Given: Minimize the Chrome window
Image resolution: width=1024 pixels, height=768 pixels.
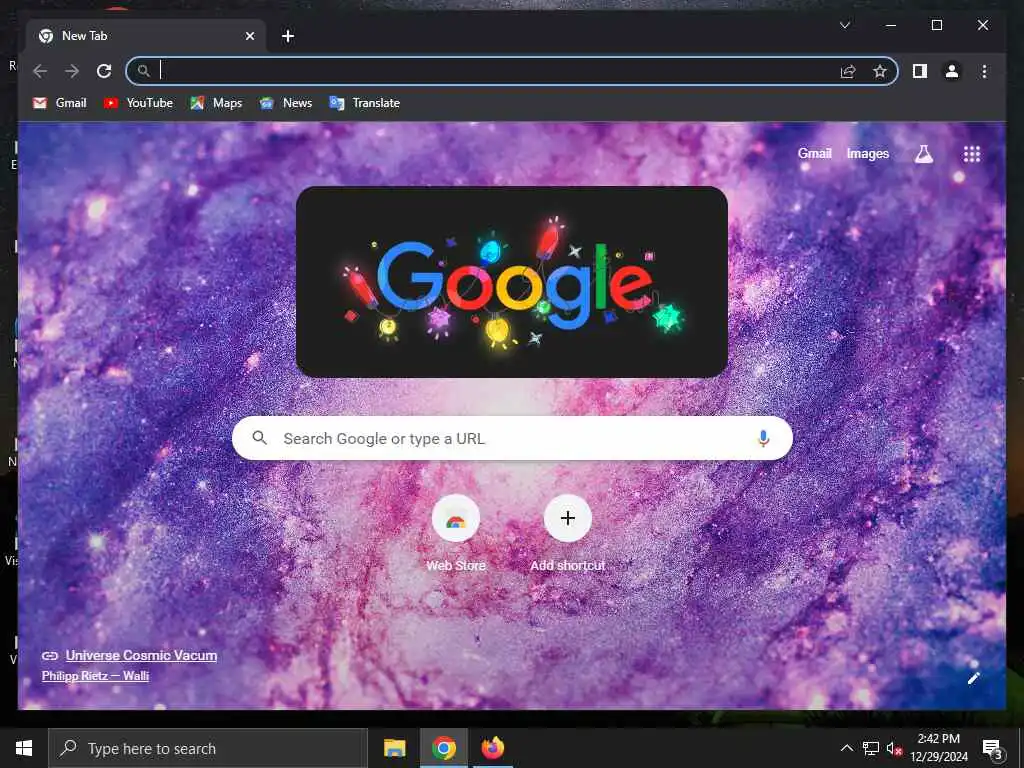Looking at the screenshot, I should point(891,25).
